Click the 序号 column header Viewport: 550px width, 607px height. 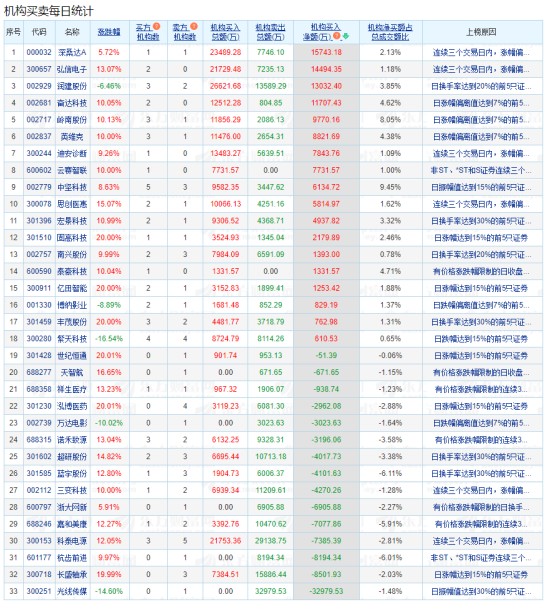[14, 32]
